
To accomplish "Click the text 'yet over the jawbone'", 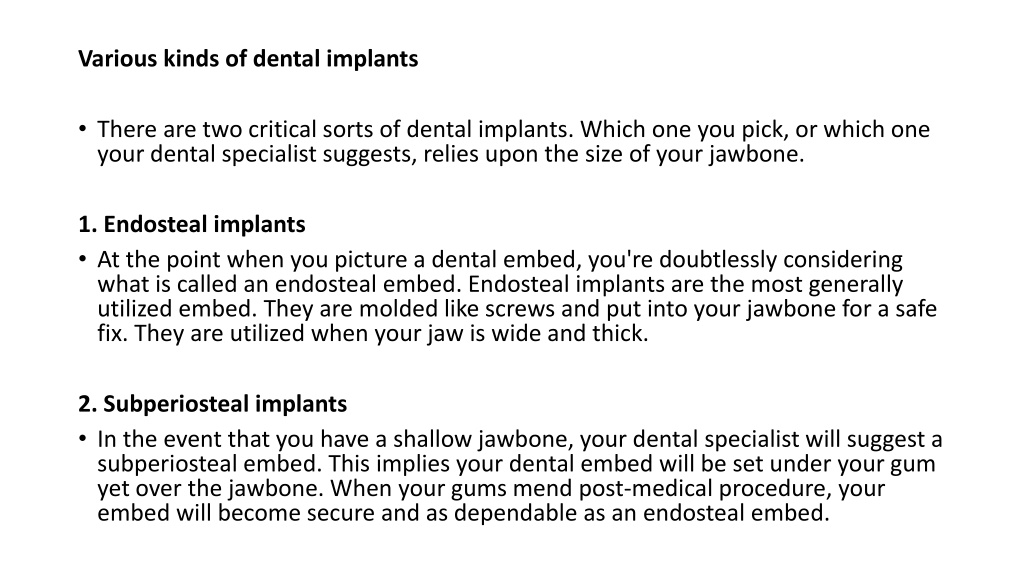I will [213, 488].
